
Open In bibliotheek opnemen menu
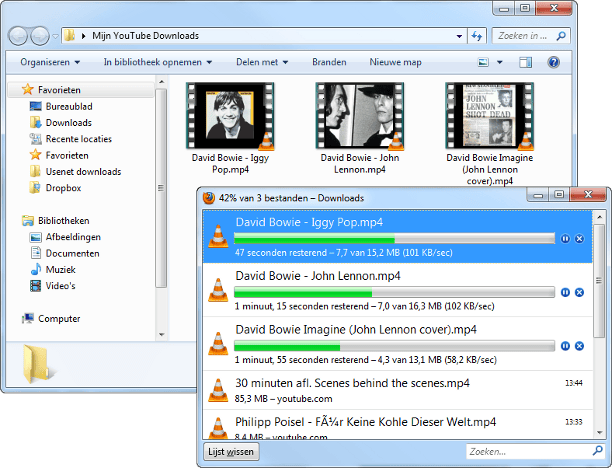point(158,62)
